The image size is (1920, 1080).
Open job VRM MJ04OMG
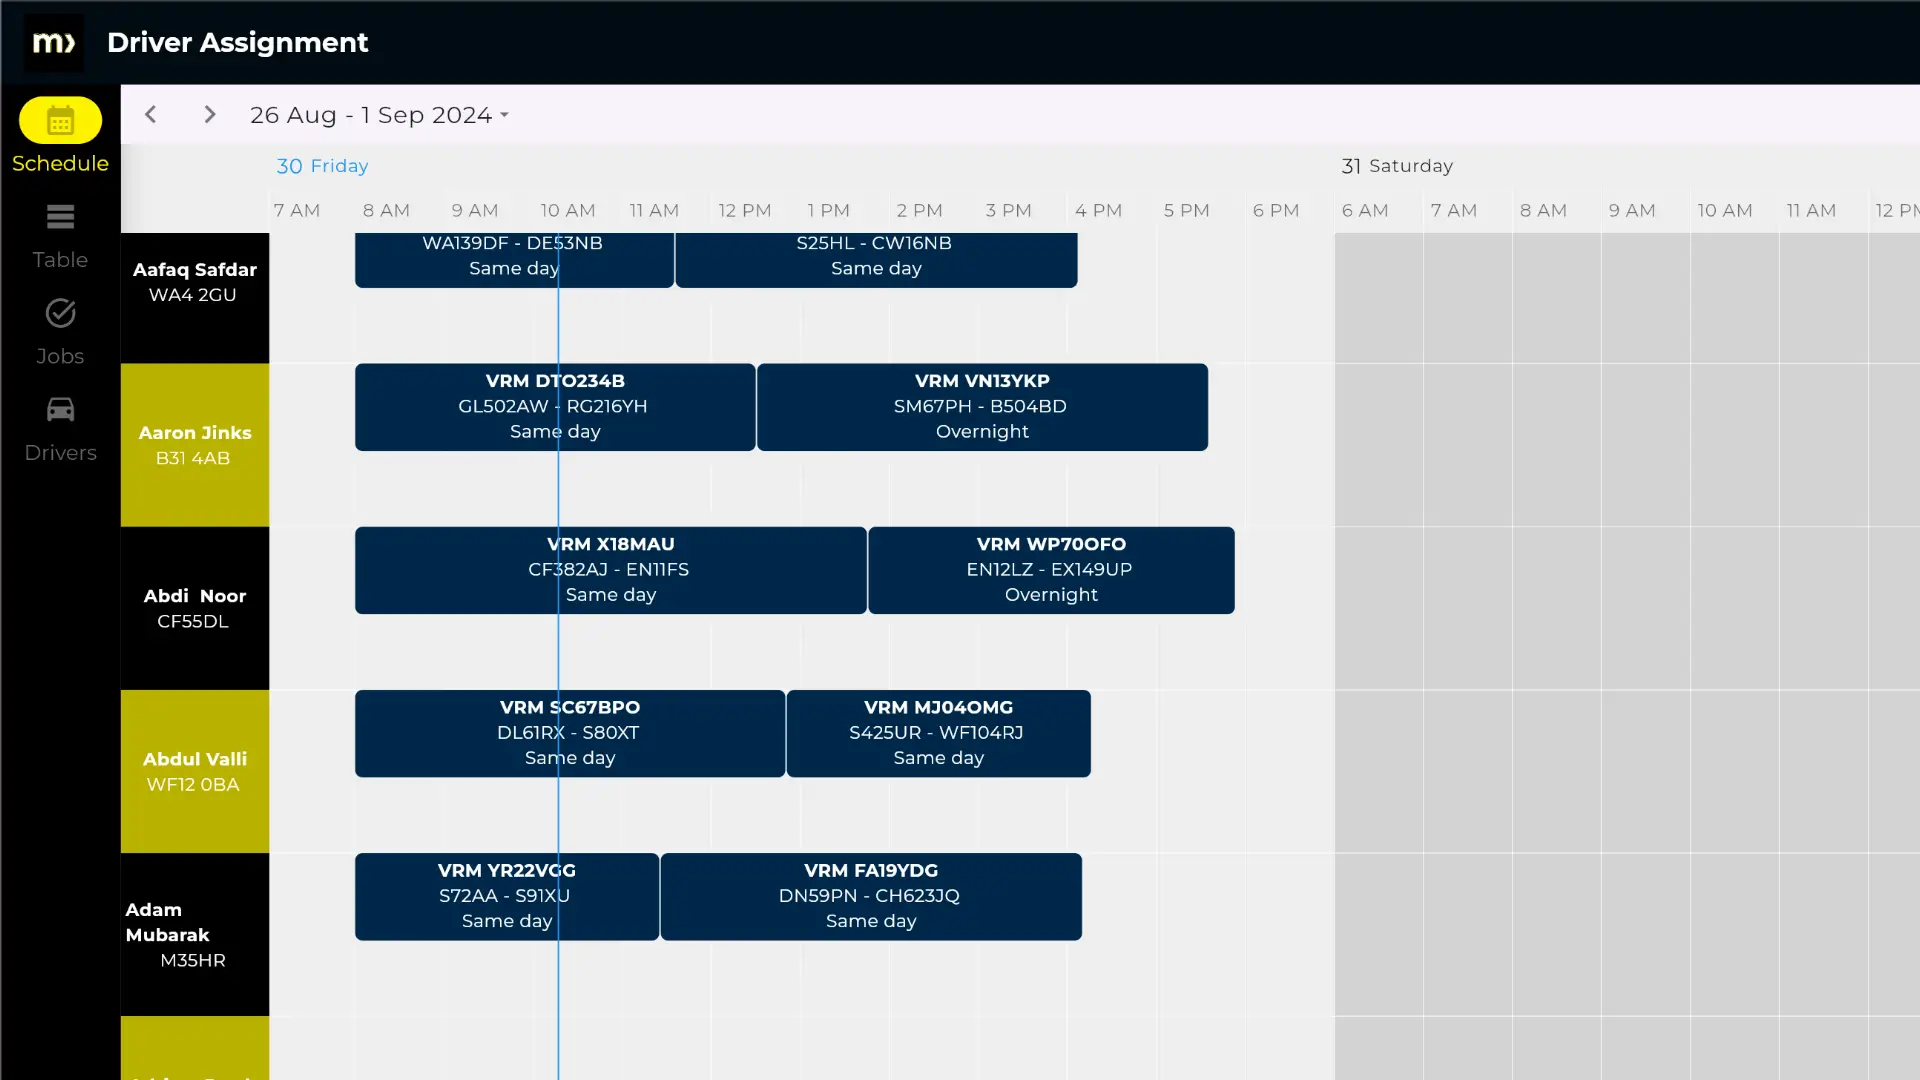(x=938, y=733)
